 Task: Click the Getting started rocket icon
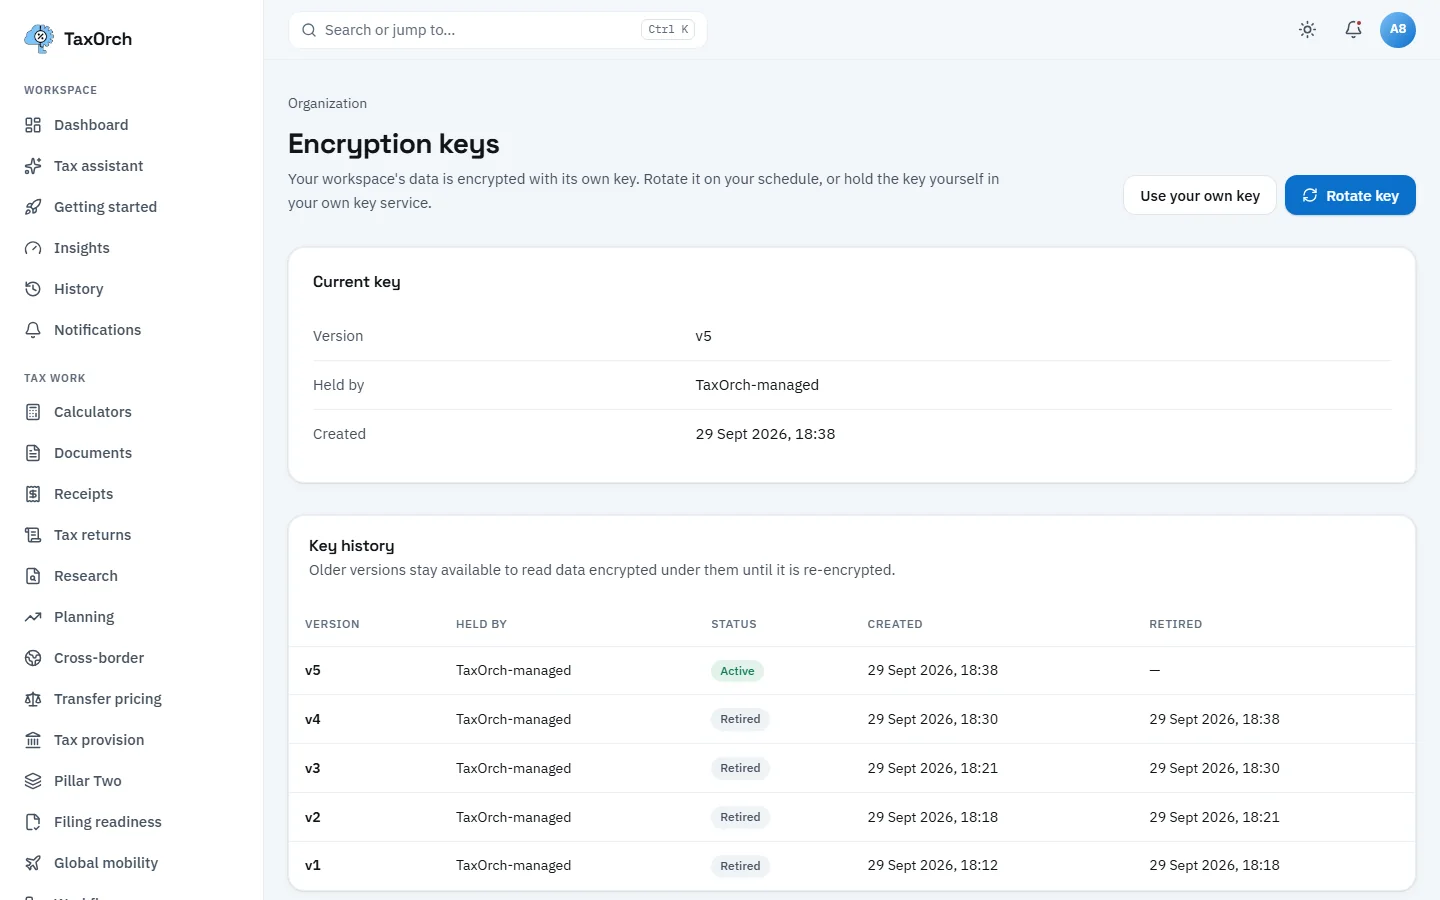(33, 207)
